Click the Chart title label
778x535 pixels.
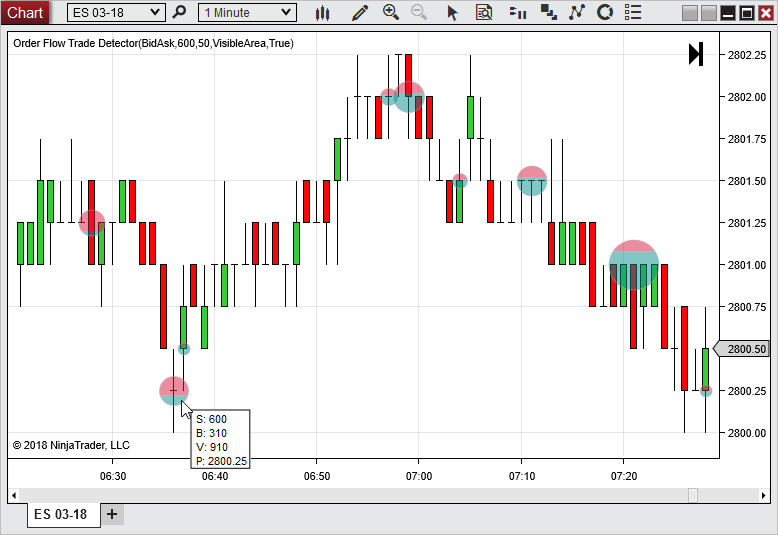(x=25, y=13)
